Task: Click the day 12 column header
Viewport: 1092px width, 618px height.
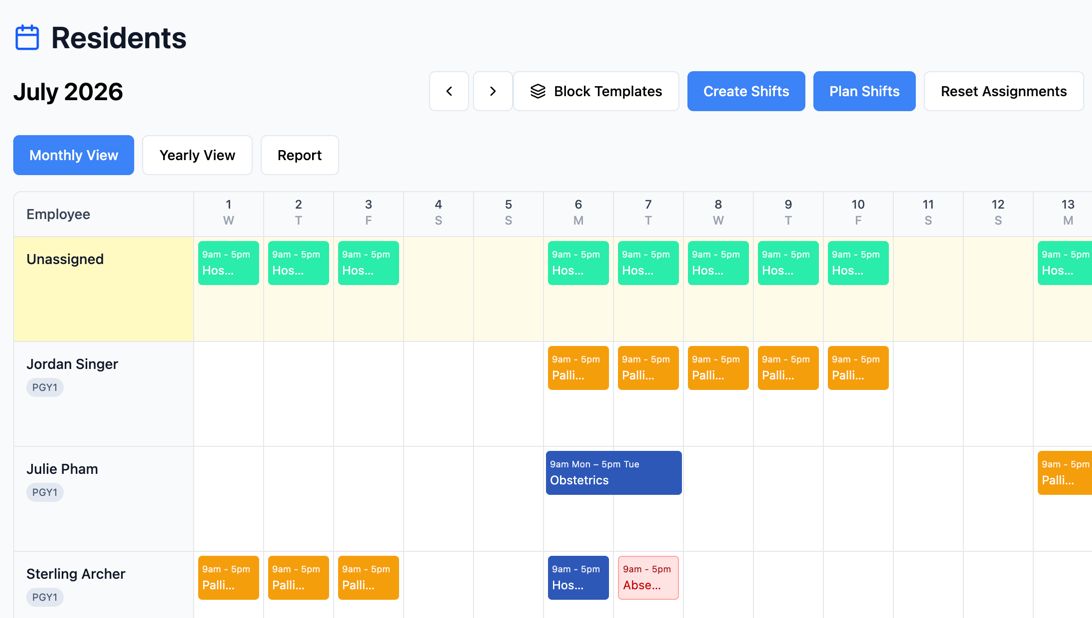Action: point(998,213)
